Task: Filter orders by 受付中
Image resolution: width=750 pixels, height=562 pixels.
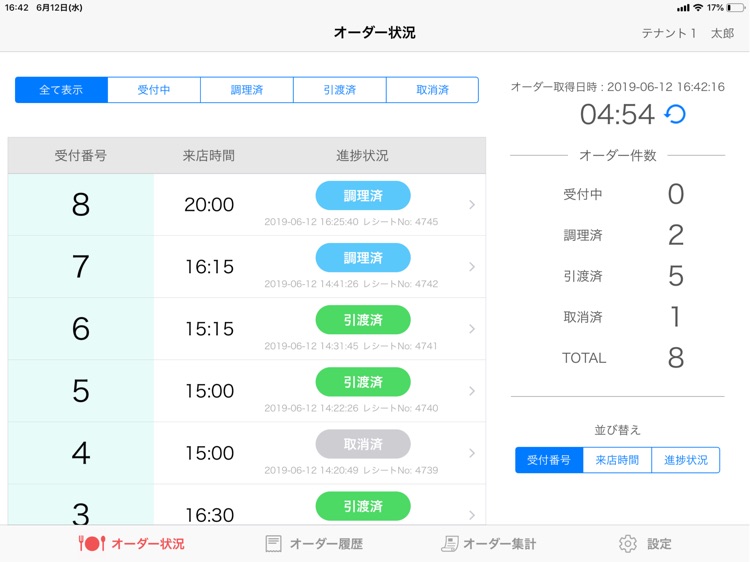Action: (x=154, y=90)
